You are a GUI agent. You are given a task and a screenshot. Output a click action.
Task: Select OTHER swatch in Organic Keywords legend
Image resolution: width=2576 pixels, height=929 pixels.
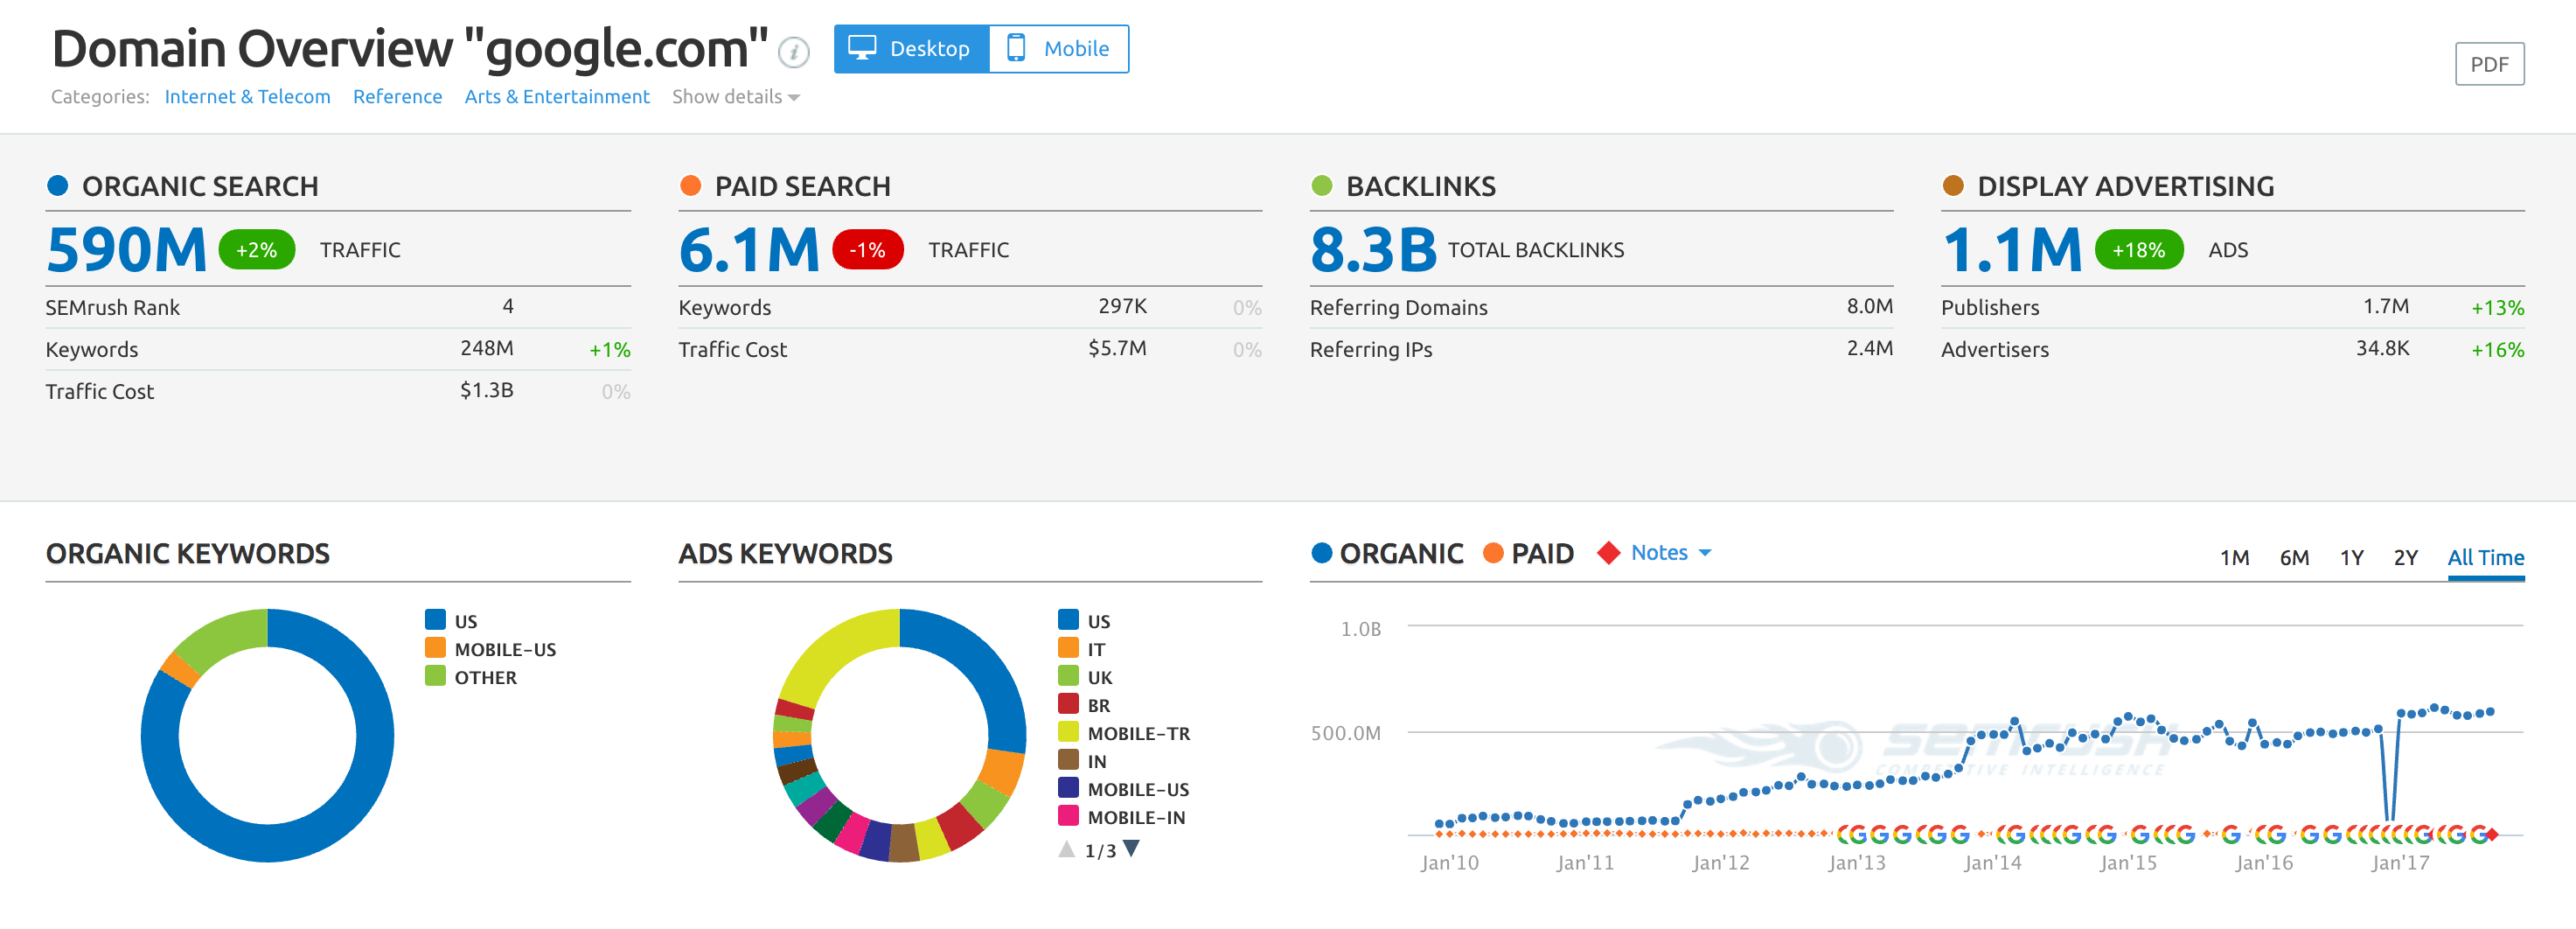pyautogui.click(x=435, y=675)
